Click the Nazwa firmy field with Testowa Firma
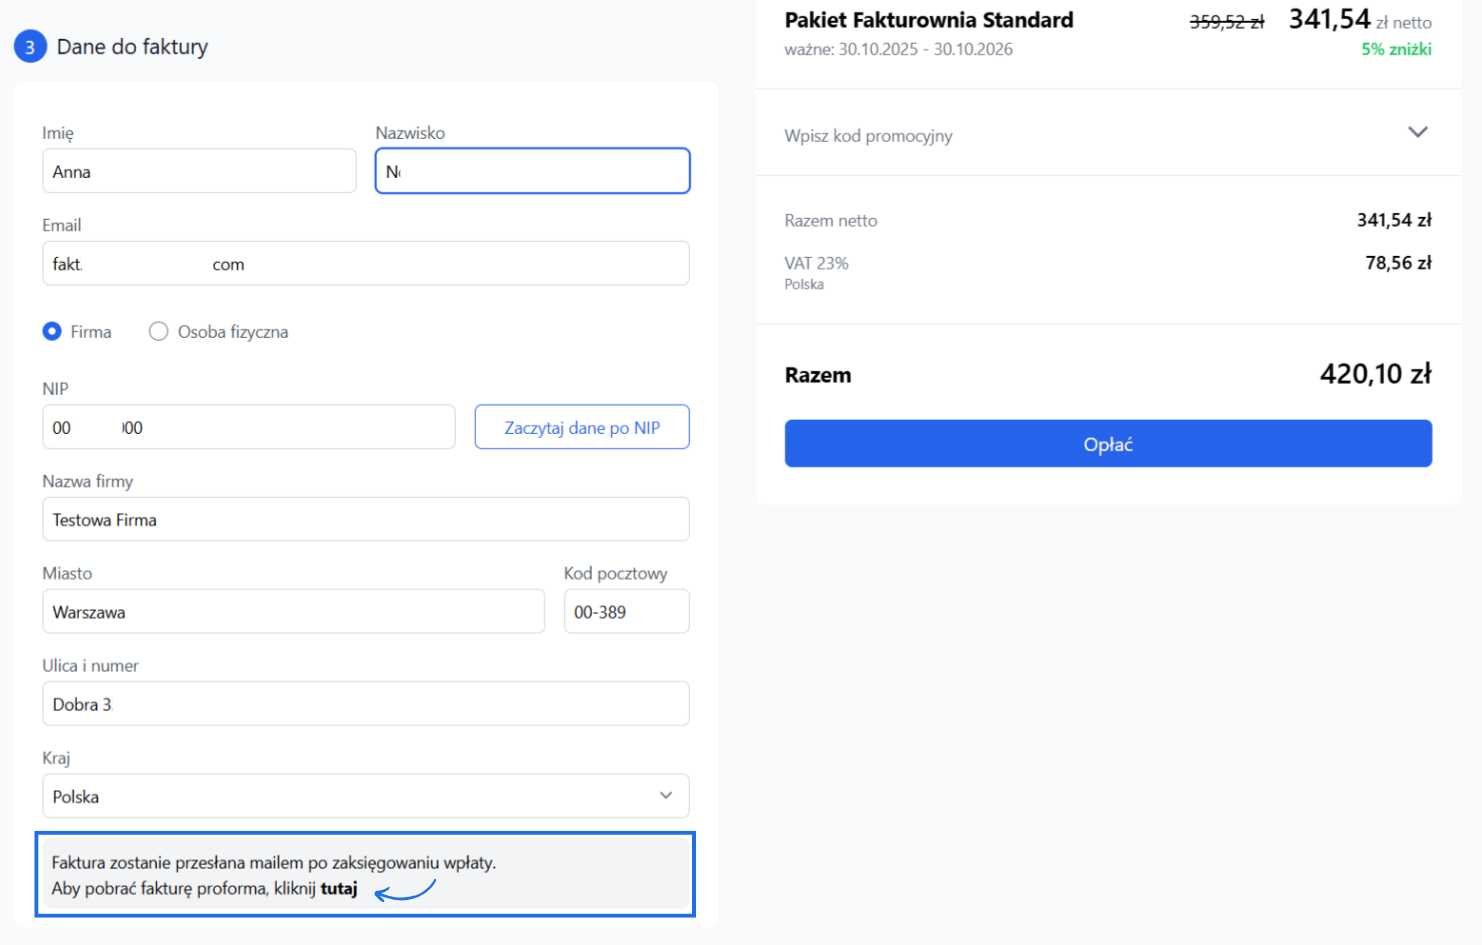1482x945 pixels. point(365,520)
